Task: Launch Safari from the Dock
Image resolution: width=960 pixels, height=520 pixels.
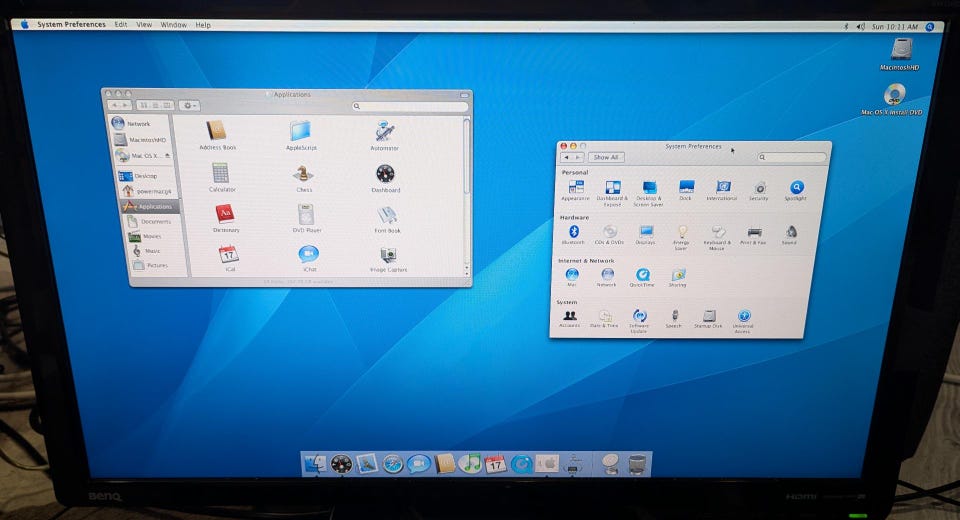Action: click(x=392, y=464)
